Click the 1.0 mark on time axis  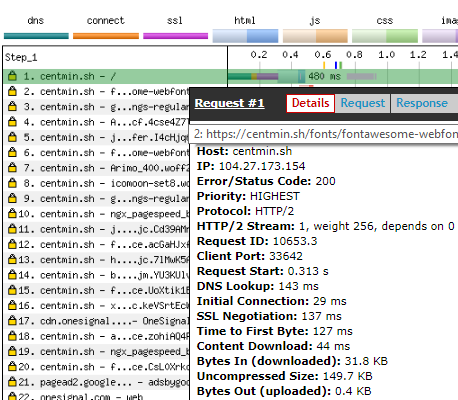387,55
